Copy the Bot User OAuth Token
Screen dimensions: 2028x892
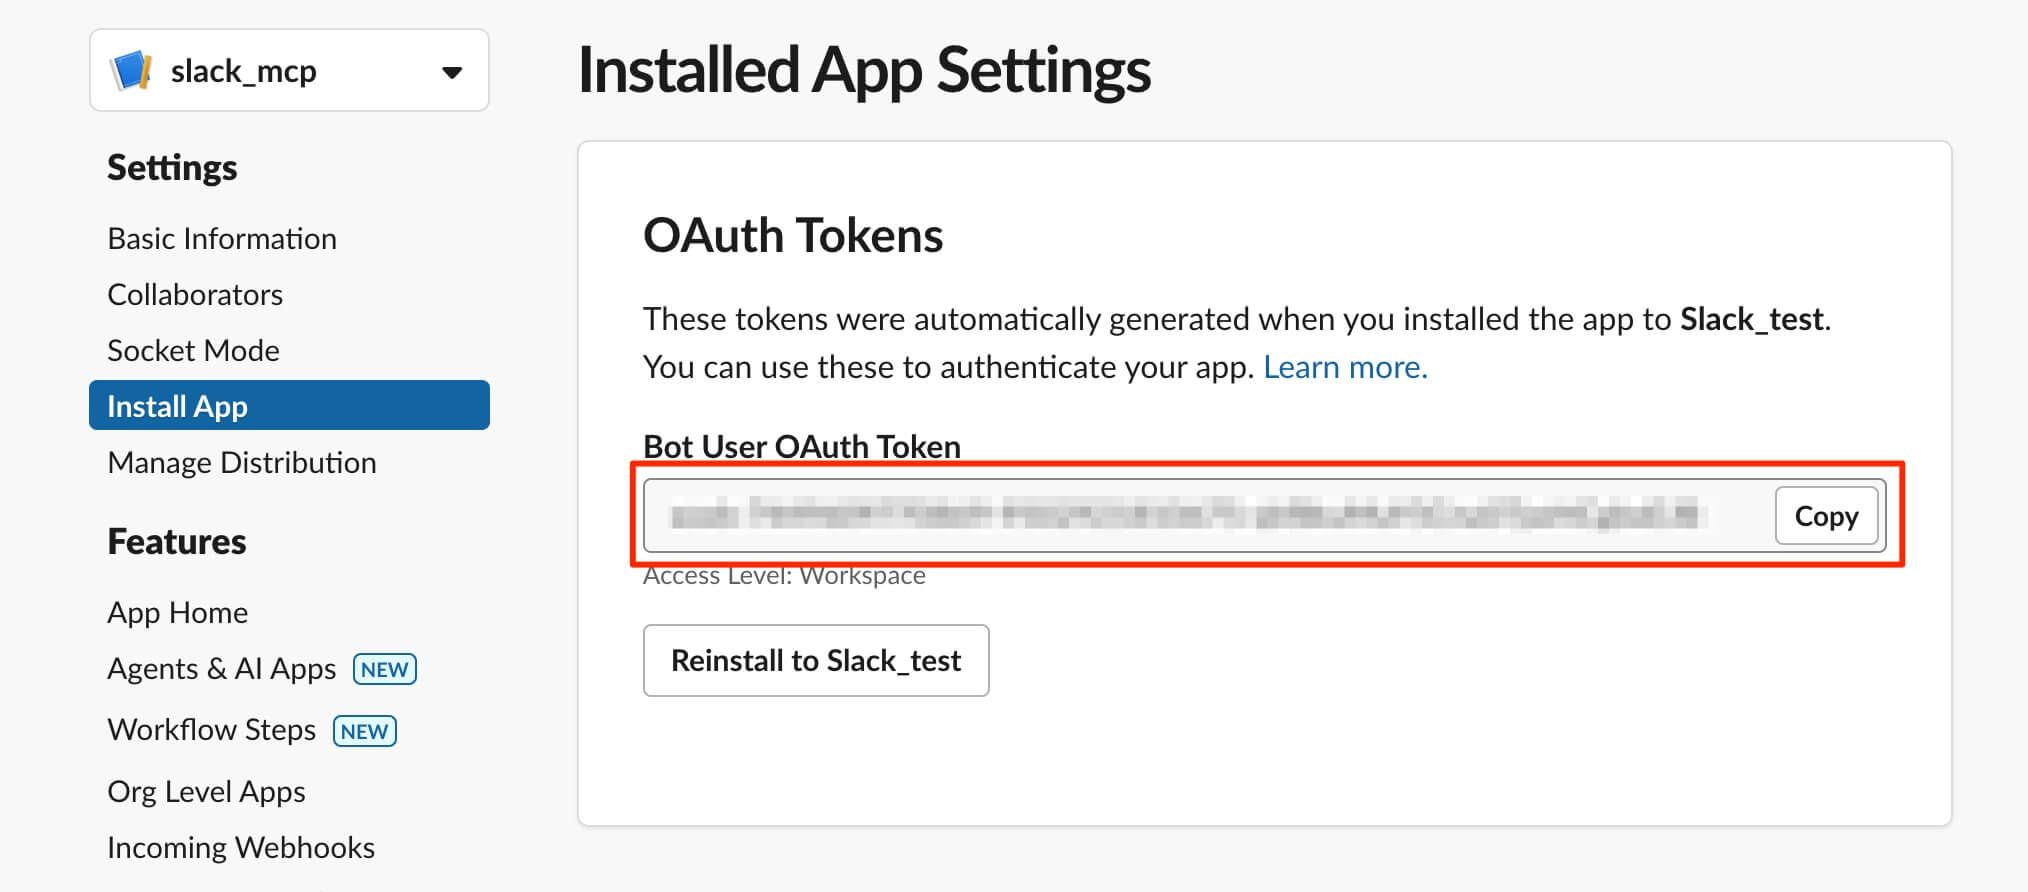tap(1826, 516)
